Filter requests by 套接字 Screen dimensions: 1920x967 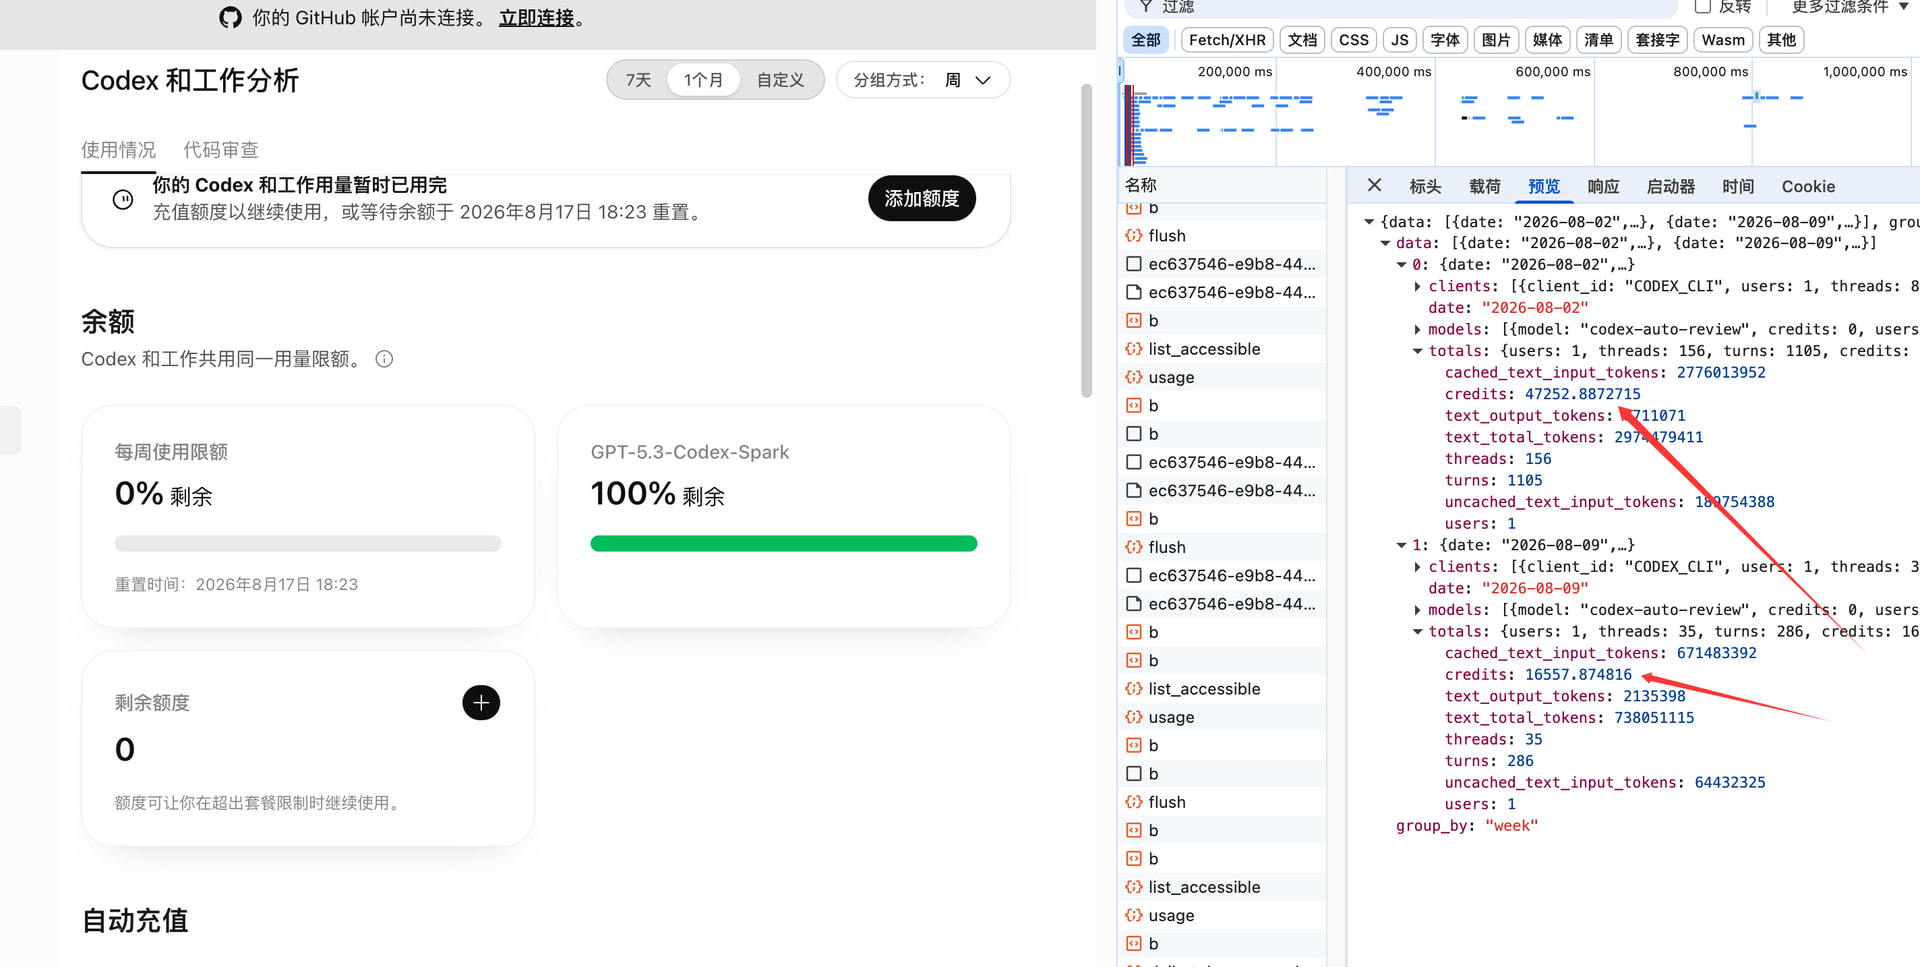coord(1657,40)
